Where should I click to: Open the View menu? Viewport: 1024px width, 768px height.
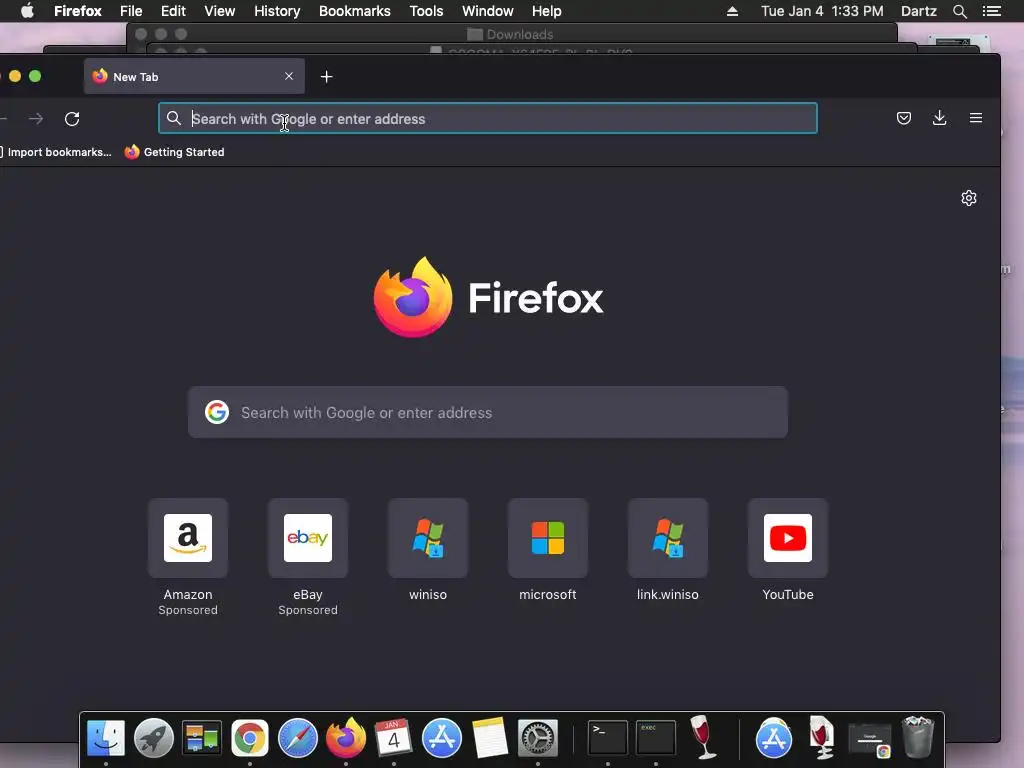(219, 11)
